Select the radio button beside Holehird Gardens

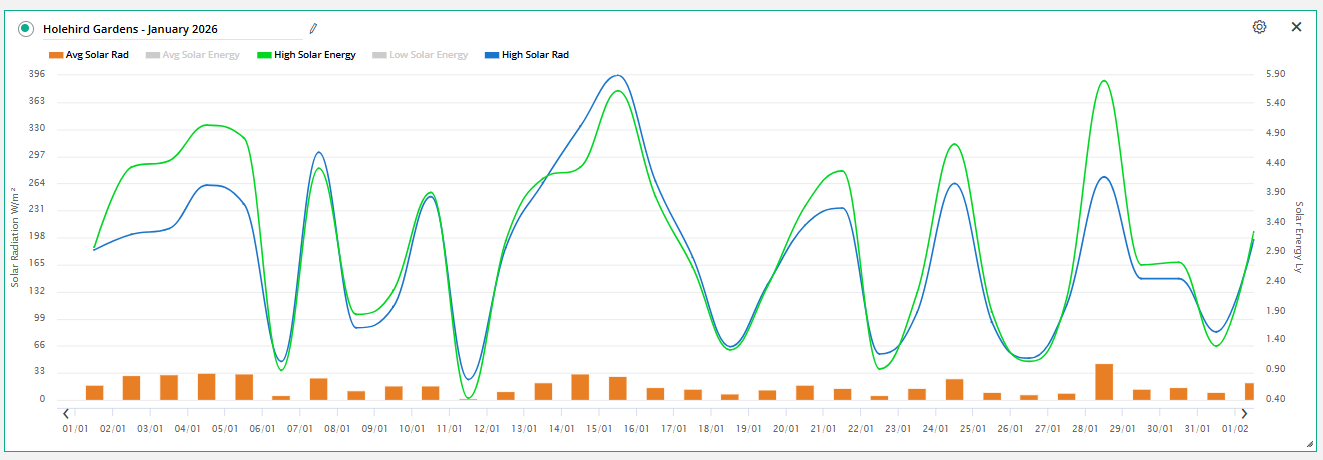click(25, 29)
